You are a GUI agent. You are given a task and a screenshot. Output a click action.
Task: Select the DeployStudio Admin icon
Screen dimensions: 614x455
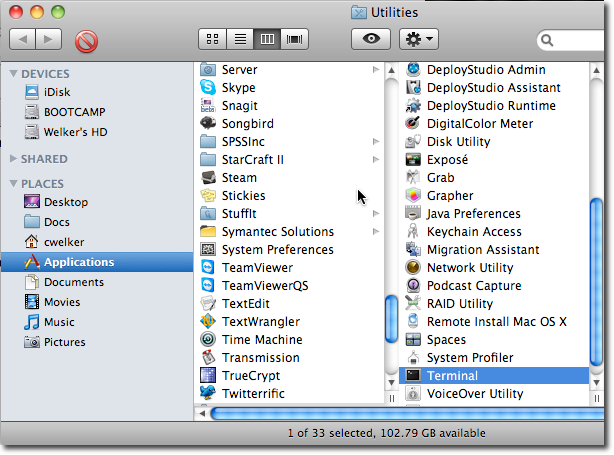tap(413, 69)
